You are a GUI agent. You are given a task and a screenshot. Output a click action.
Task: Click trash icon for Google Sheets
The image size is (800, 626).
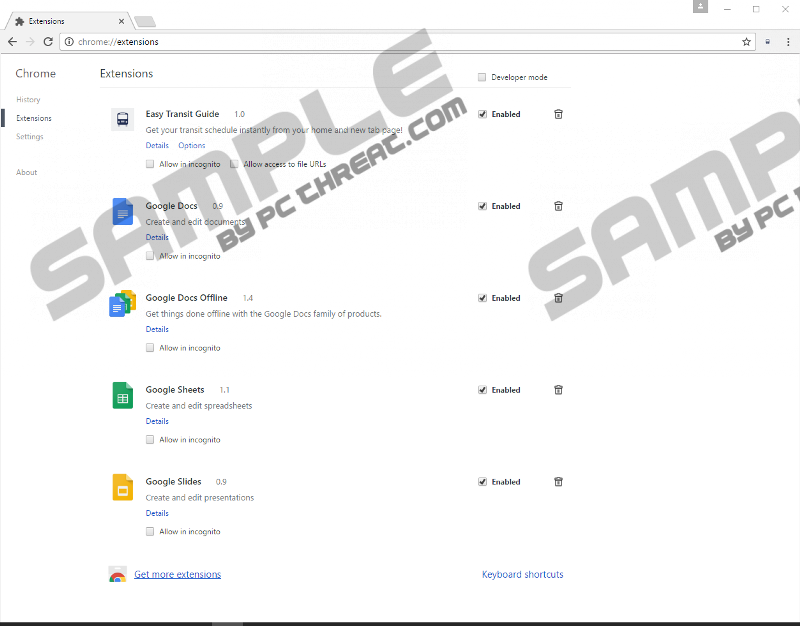558,390
